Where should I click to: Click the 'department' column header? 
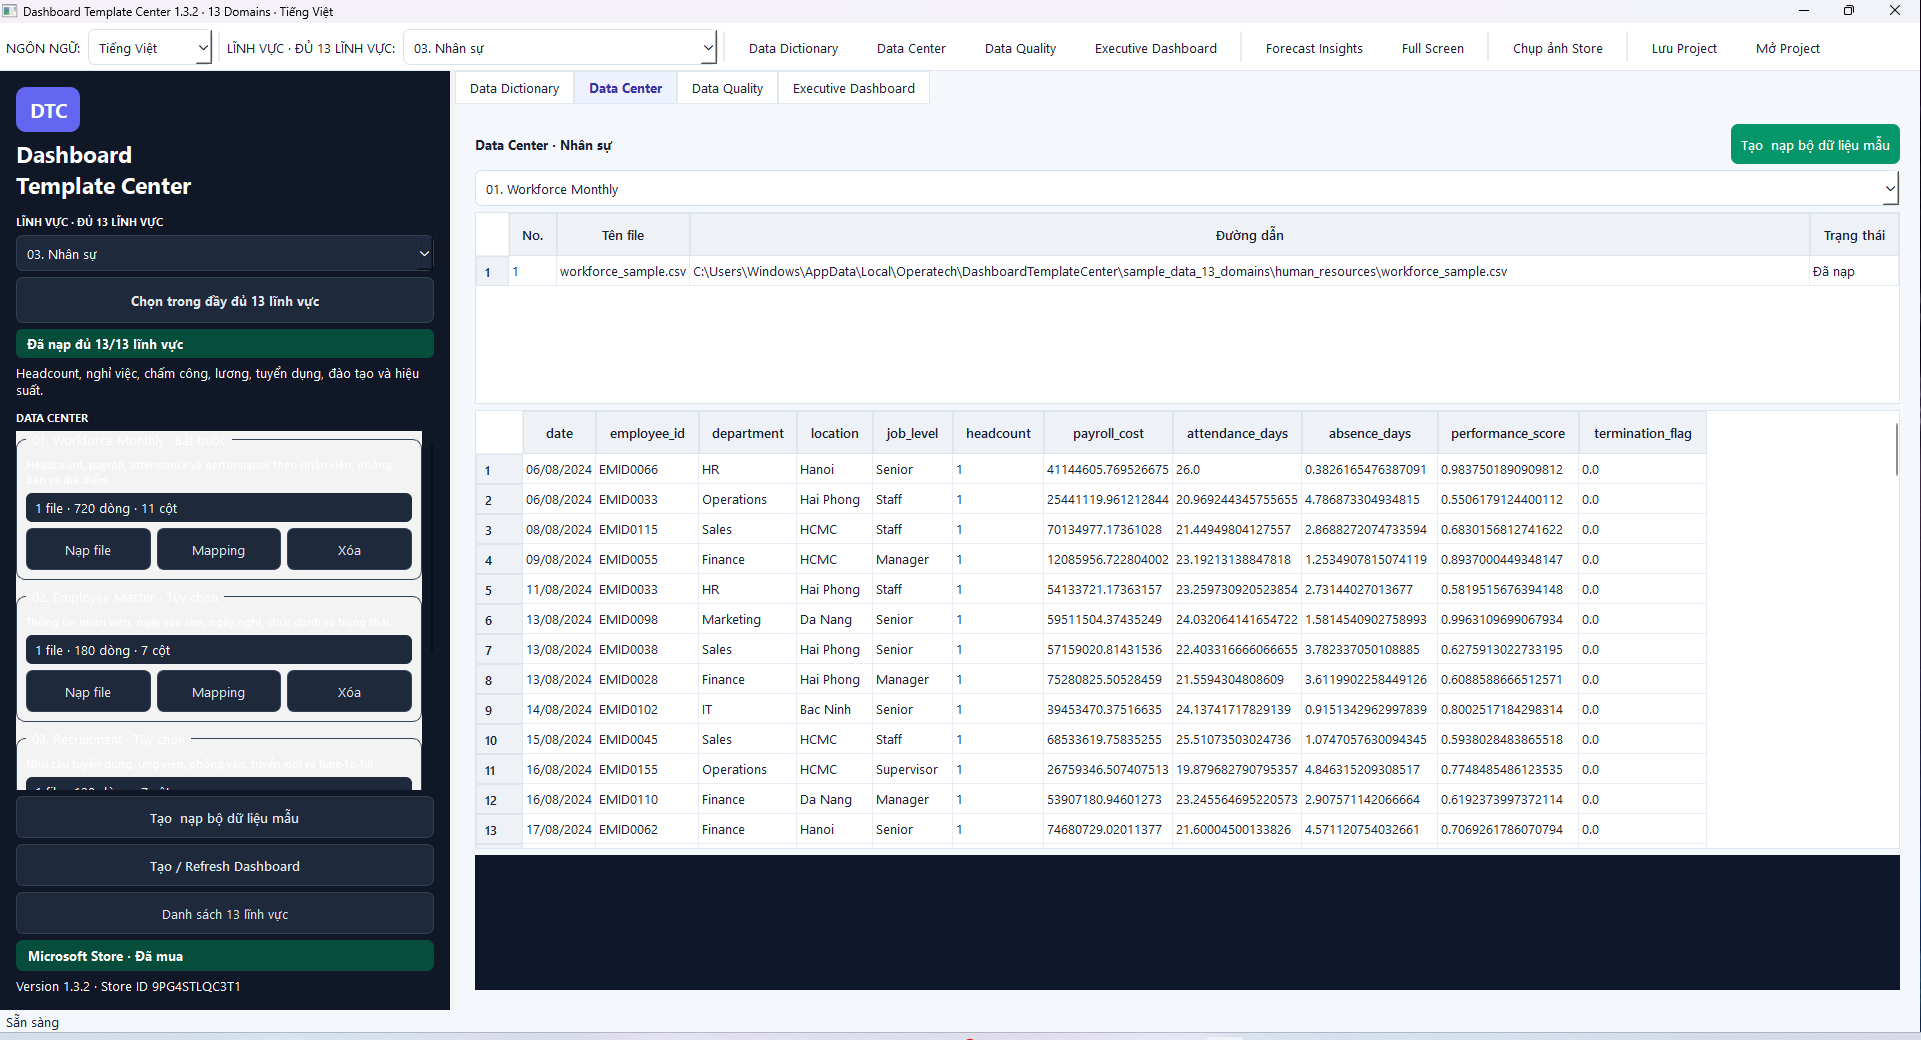(x=747, y=433)
